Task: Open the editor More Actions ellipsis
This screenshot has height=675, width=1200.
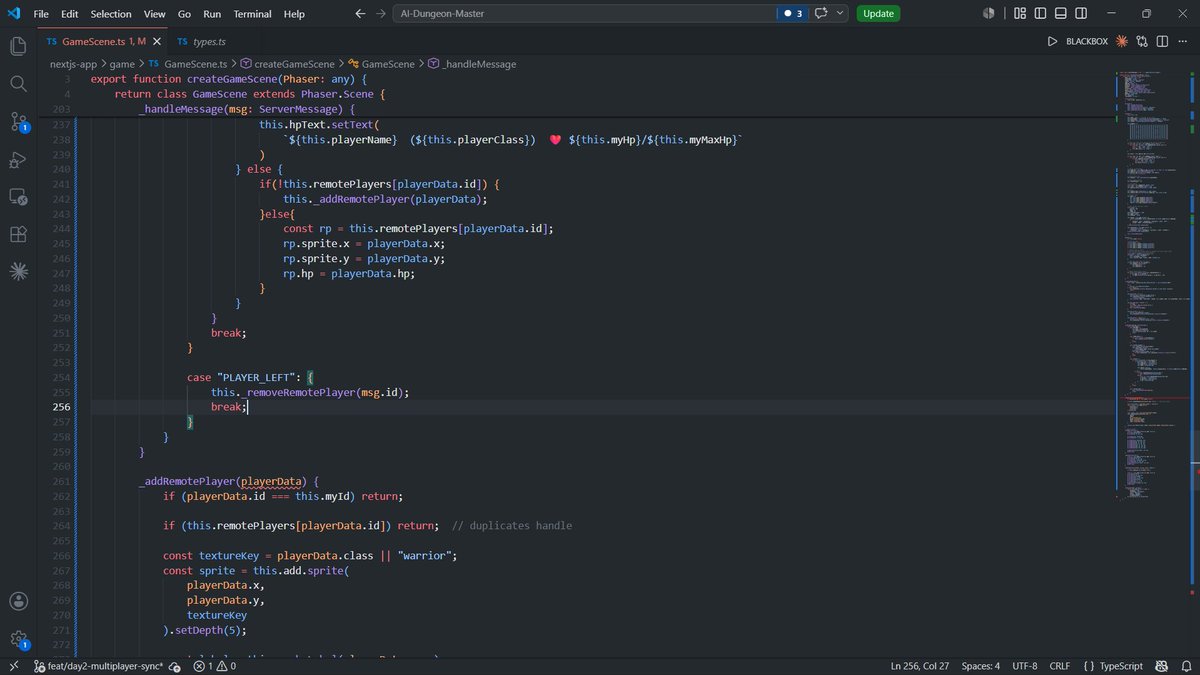Action: (1183, 42)
